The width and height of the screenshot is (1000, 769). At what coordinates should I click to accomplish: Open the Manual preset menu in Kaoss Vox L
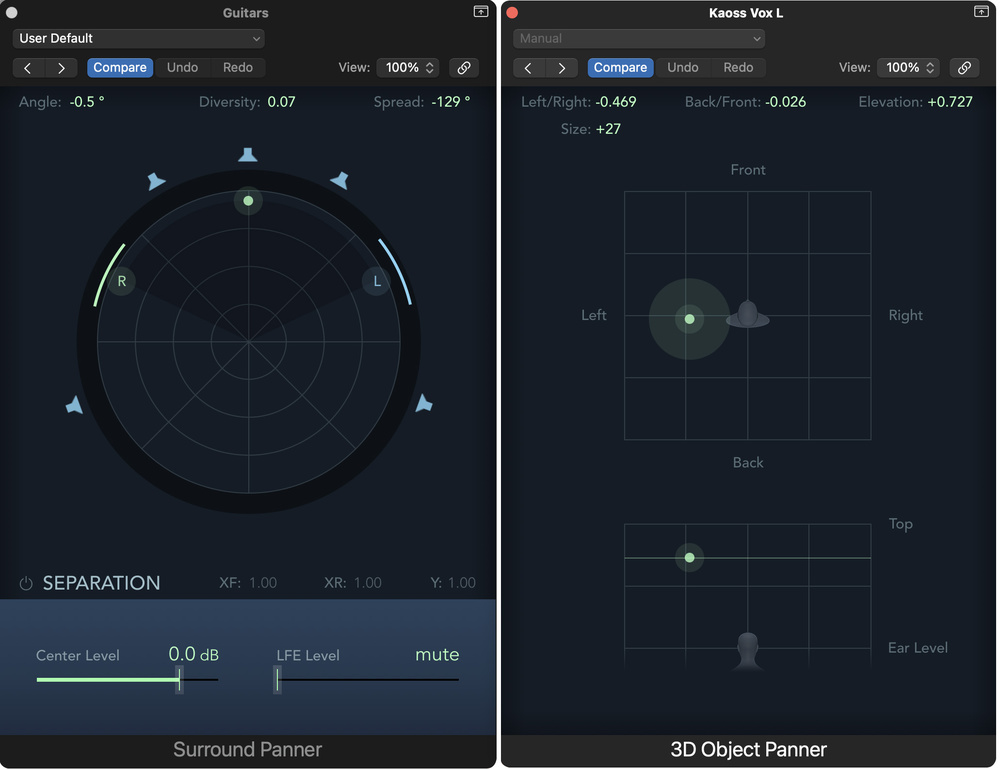(x=638, y=37)
